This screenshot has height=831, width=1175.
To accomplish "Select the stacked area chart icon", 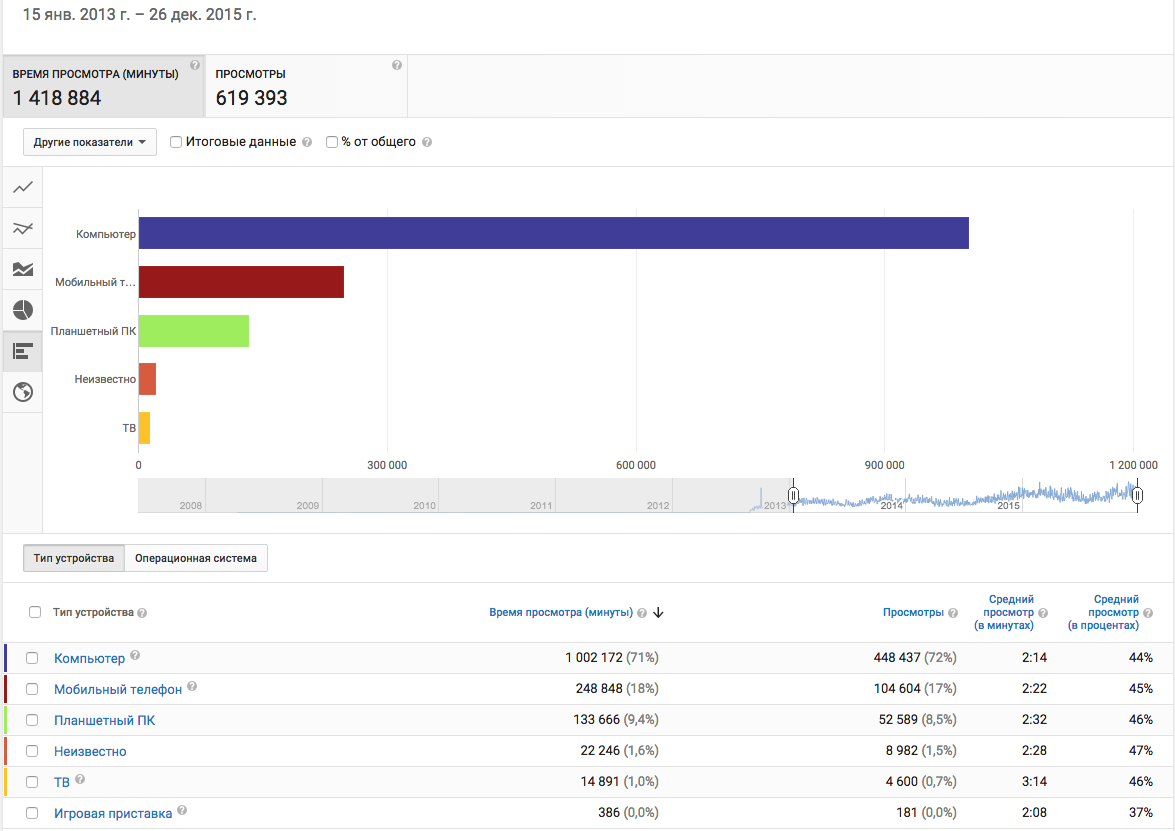I will (22, 269).
